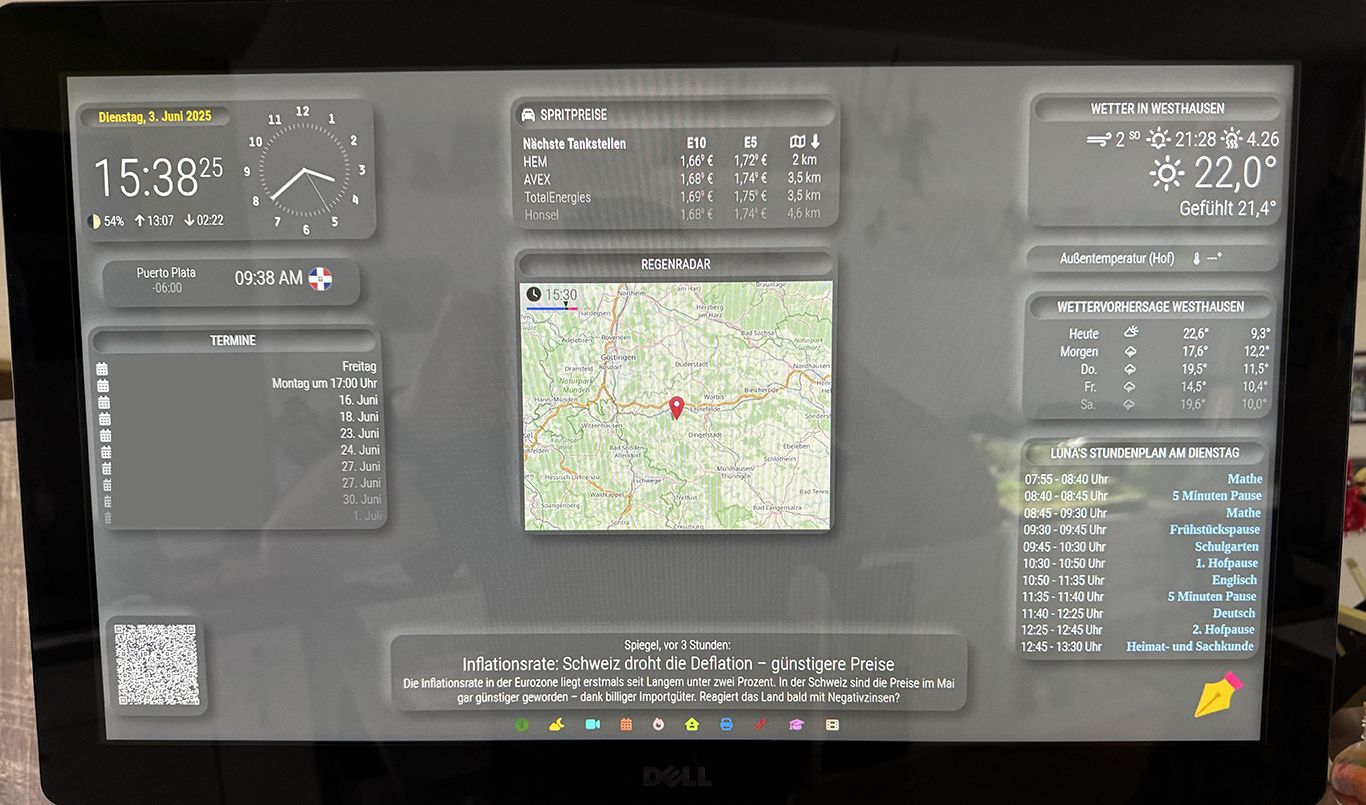Click the red location pin on map
Image resolution: width=1366 pixels, height=805 pixels.
coord(677,406)
